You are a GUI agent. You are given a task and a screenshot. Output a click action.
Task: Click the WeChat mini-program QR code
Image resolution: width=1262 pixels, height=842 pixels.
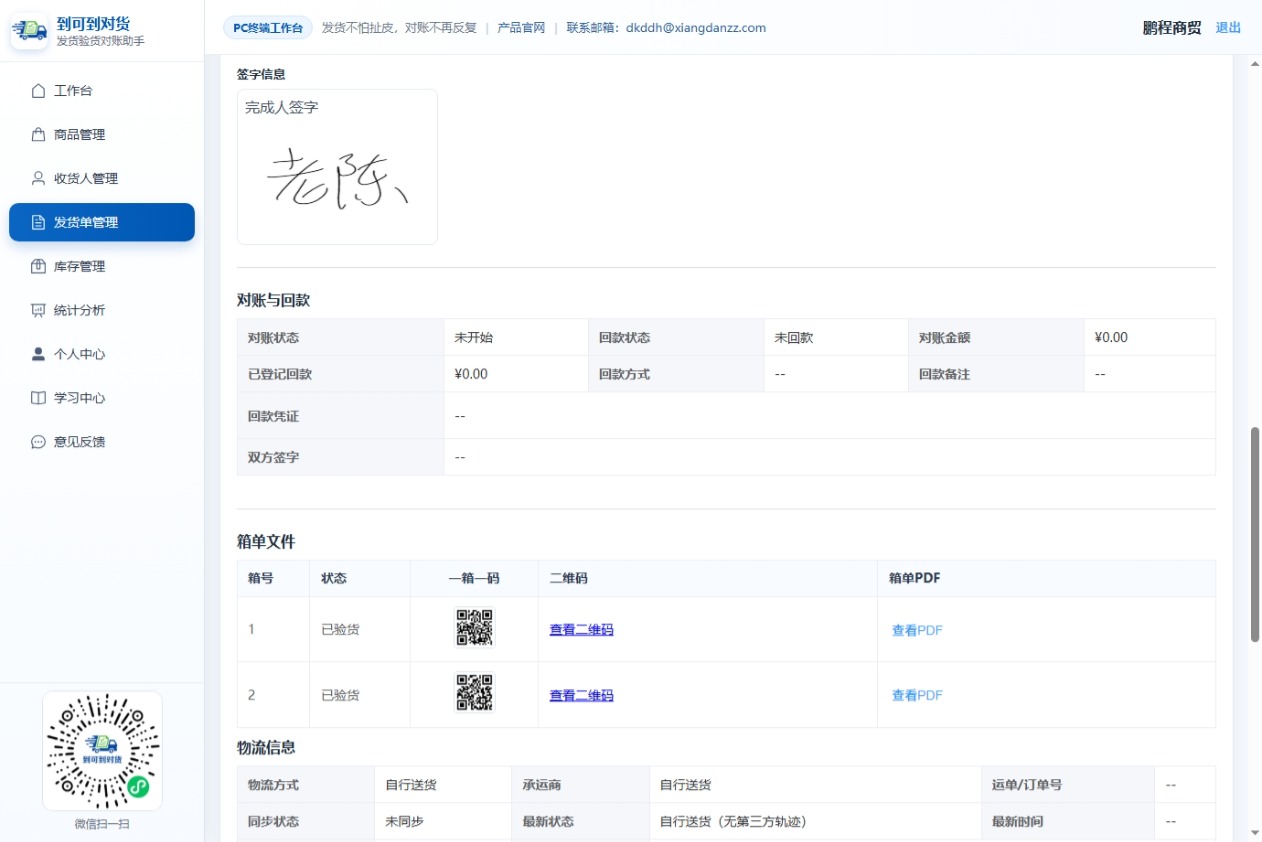coord(102,750)
